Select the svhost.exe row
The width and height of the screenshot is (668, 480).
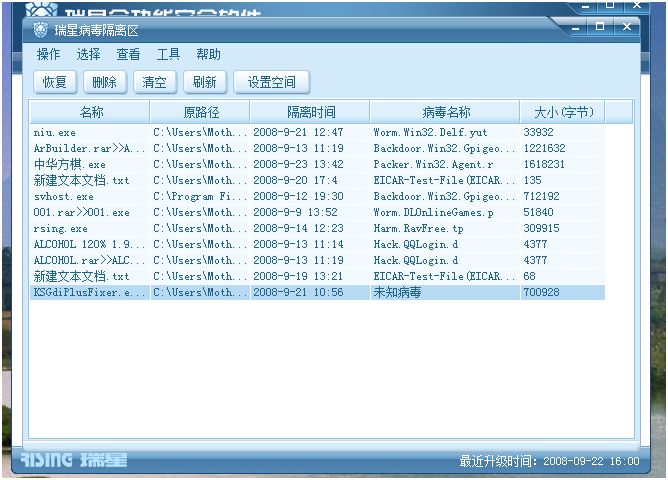pyautogui.click(x=317, y=196)
